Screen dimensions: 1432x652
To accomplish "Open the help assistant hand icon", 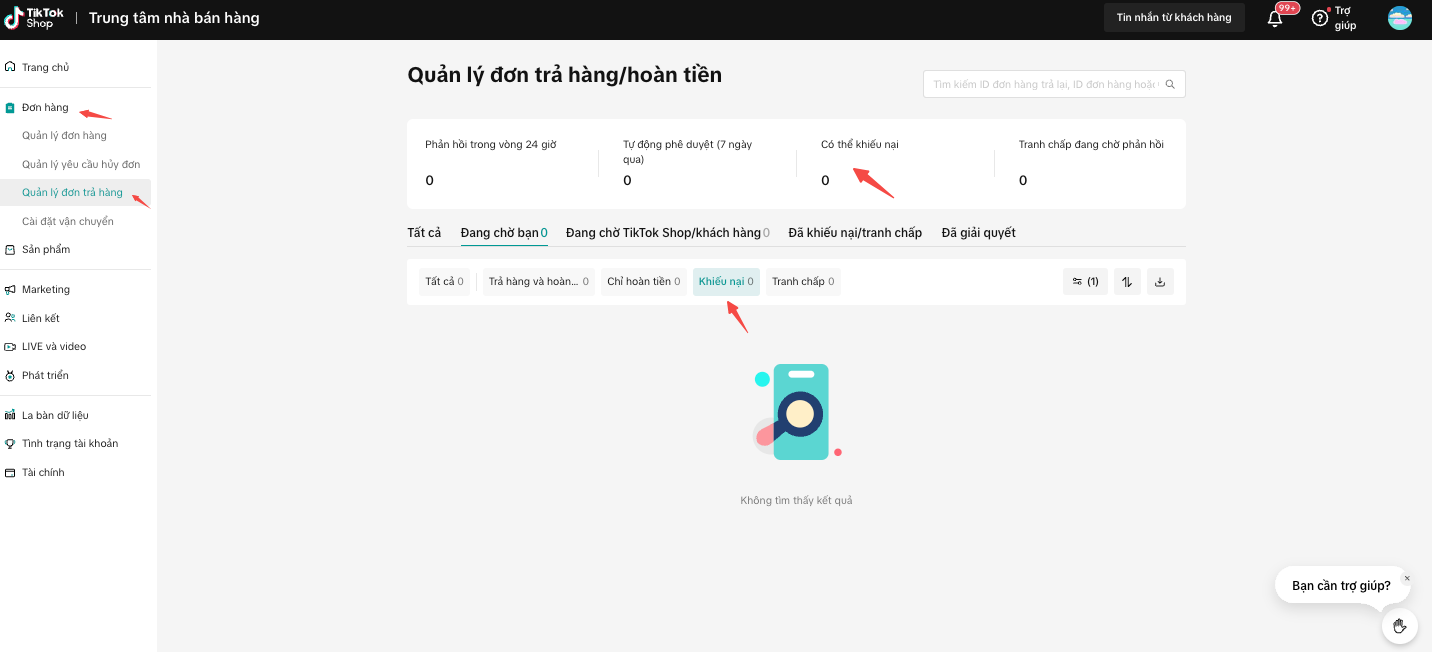I will click(1400, 626).
